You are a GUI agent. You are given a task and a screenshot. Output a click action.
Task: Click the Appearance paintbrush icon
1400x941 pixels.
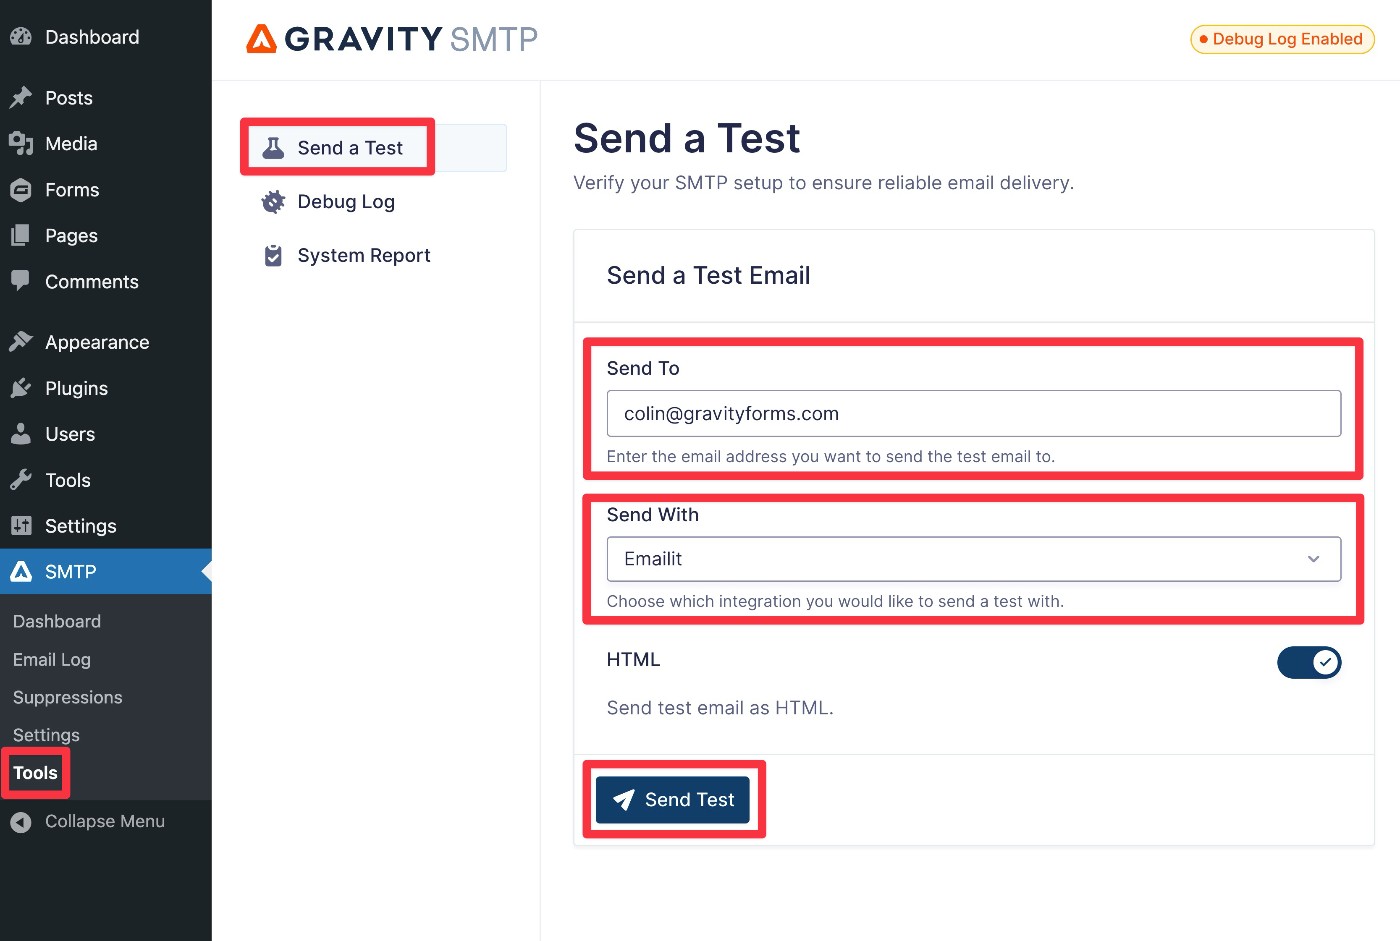(21, 342)
